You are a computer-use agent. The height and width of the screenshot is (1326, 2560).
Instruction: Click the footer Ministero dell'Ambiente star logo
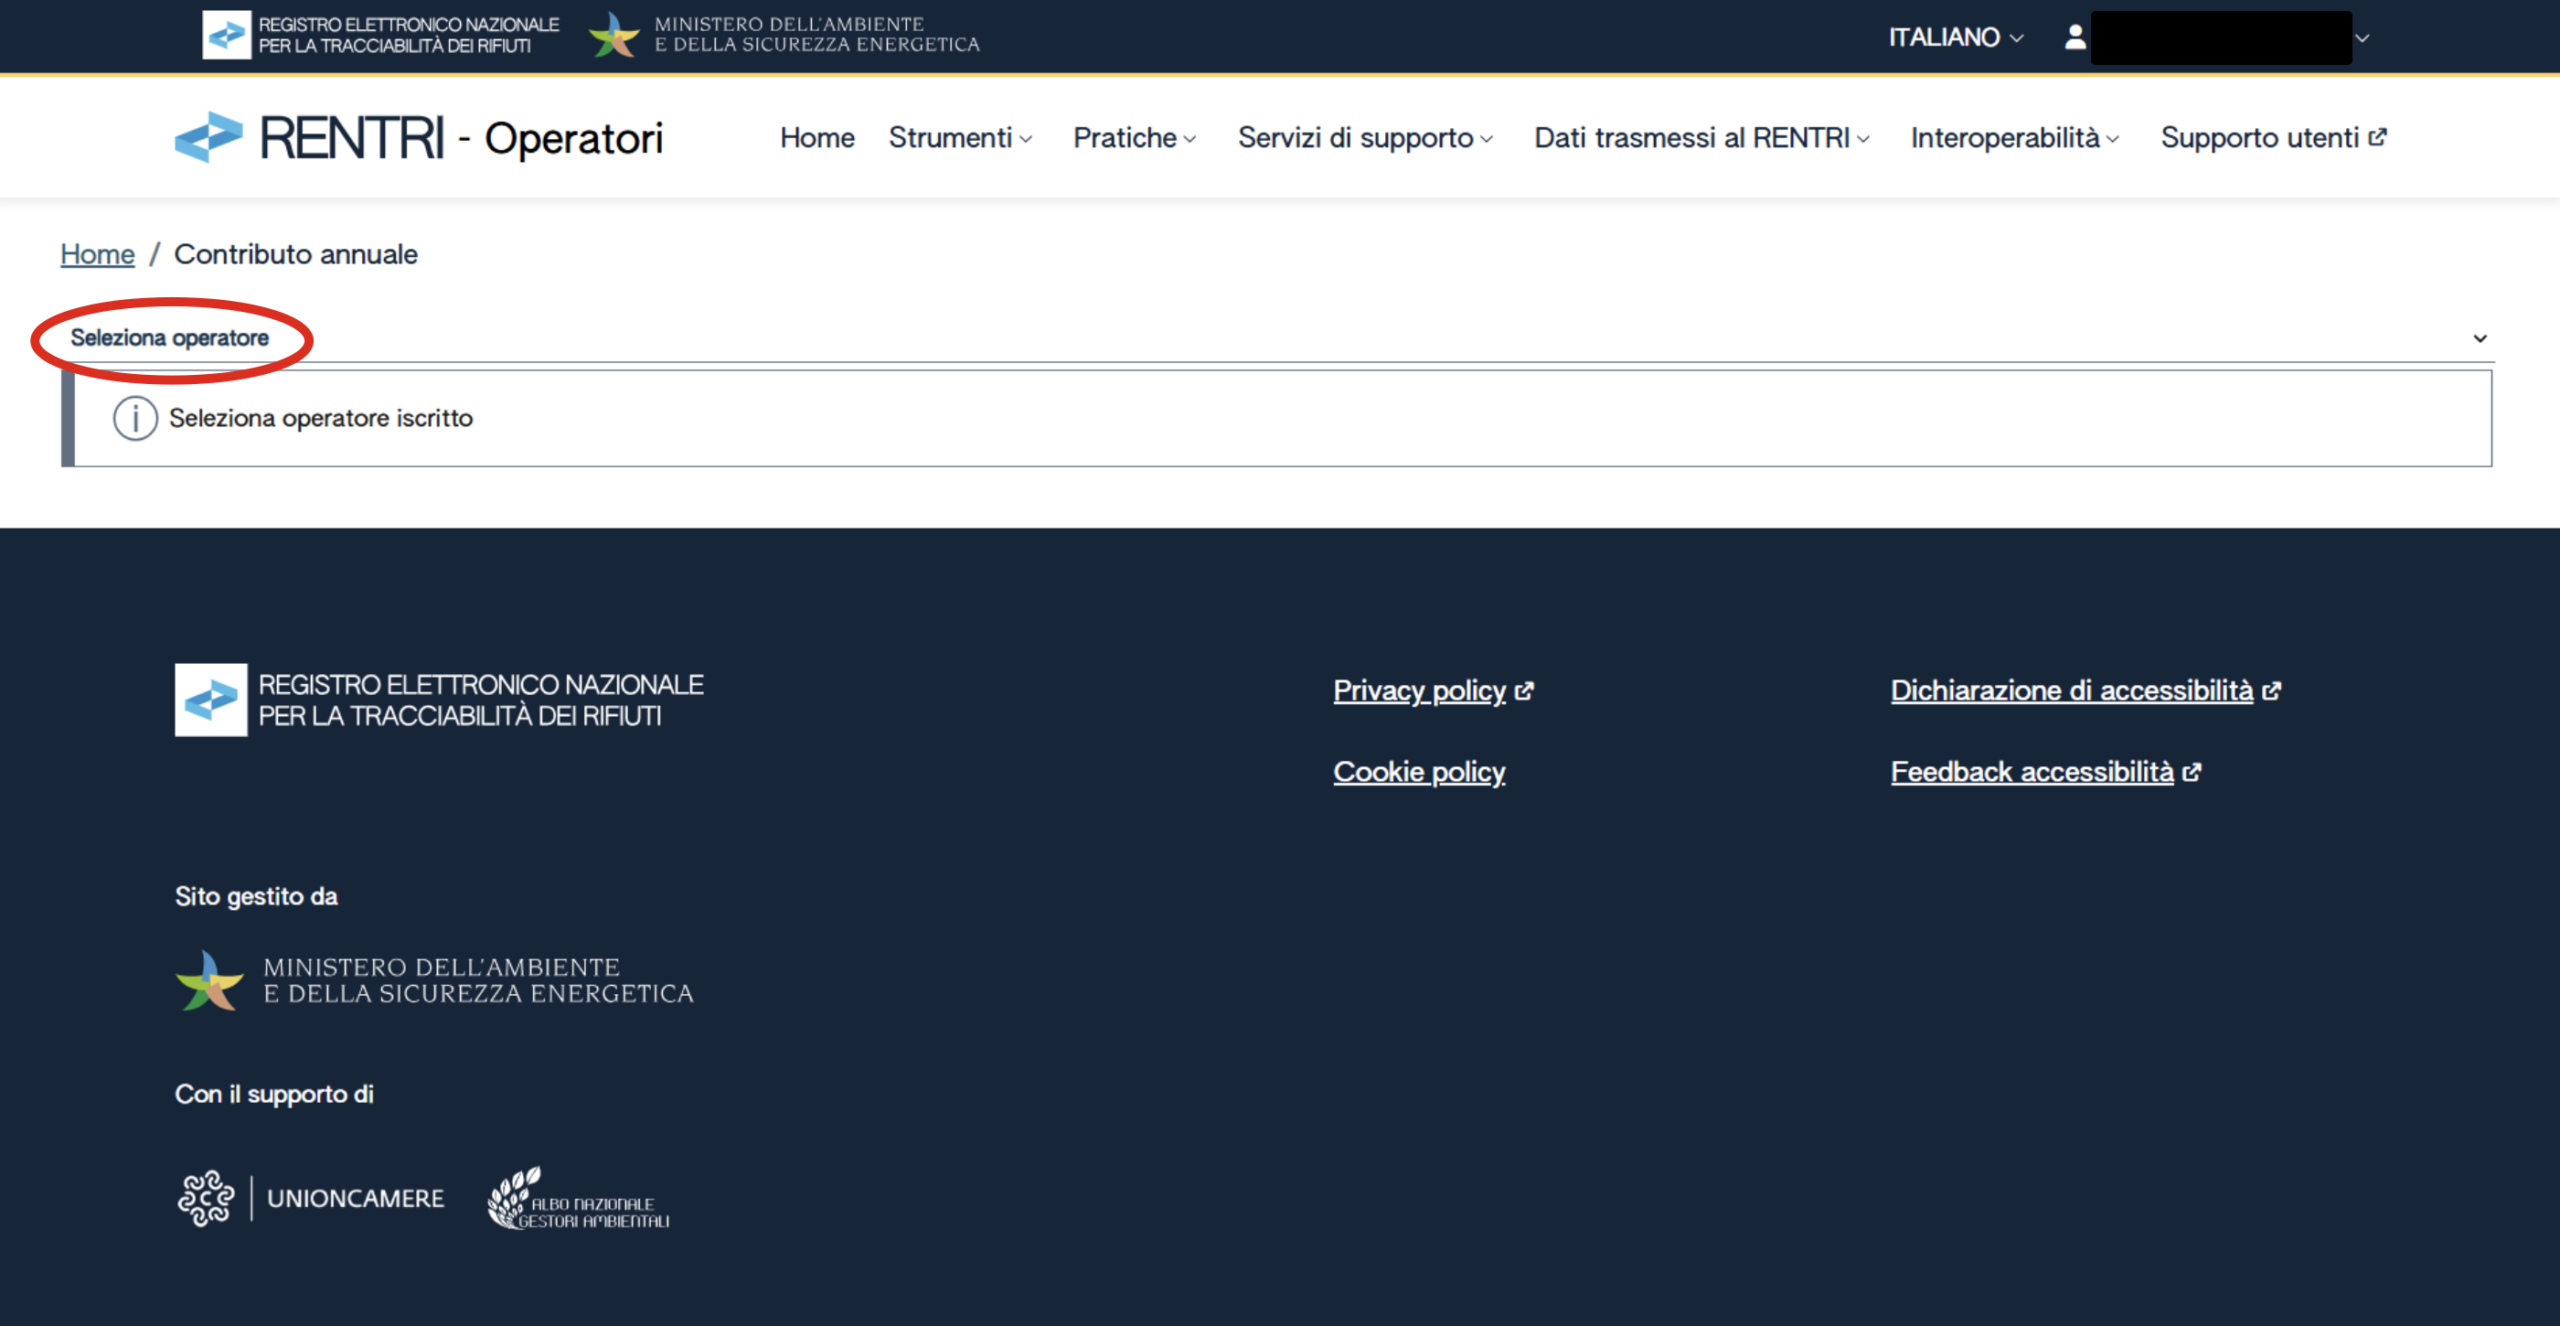[x=209, y=980]
